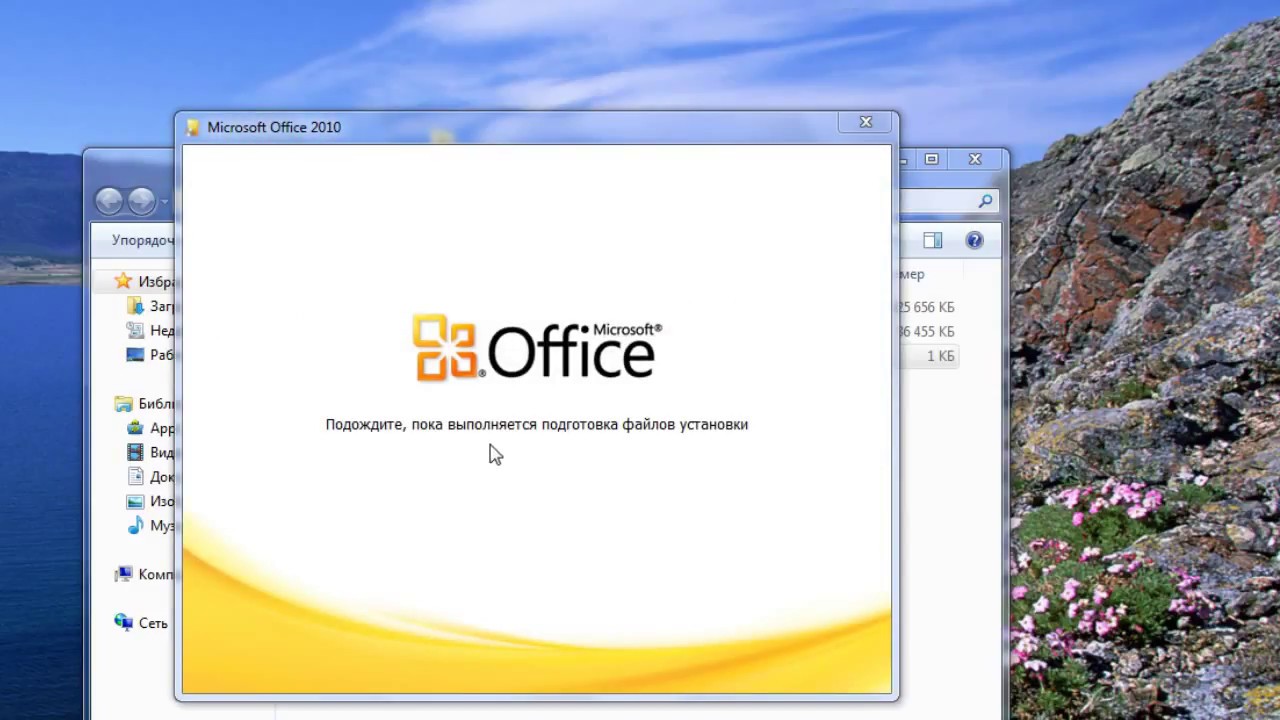Maximize the Explorer window

pyautogui.click(x=931, y=159)
